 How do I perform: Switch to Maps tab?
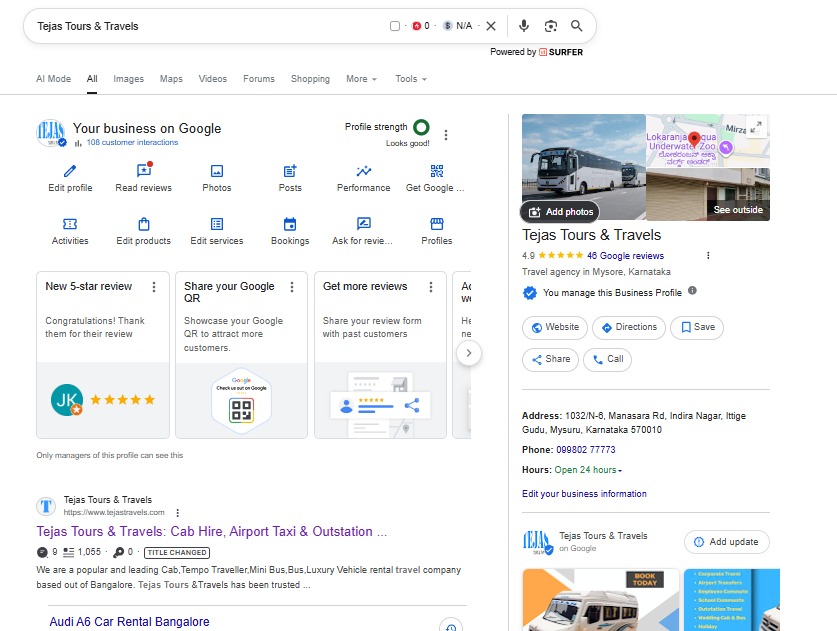(171, 79)
